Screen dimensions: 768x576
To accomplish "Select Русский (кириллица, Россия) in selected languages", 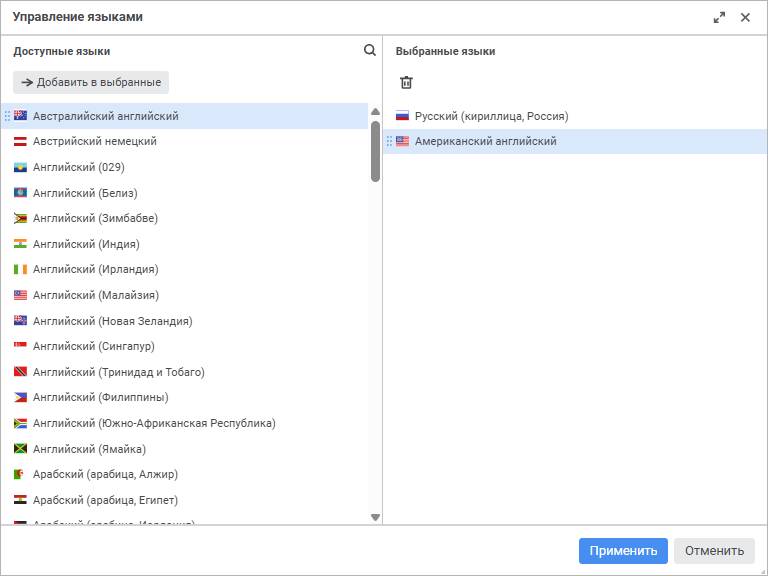I will [x=575, y=116].
